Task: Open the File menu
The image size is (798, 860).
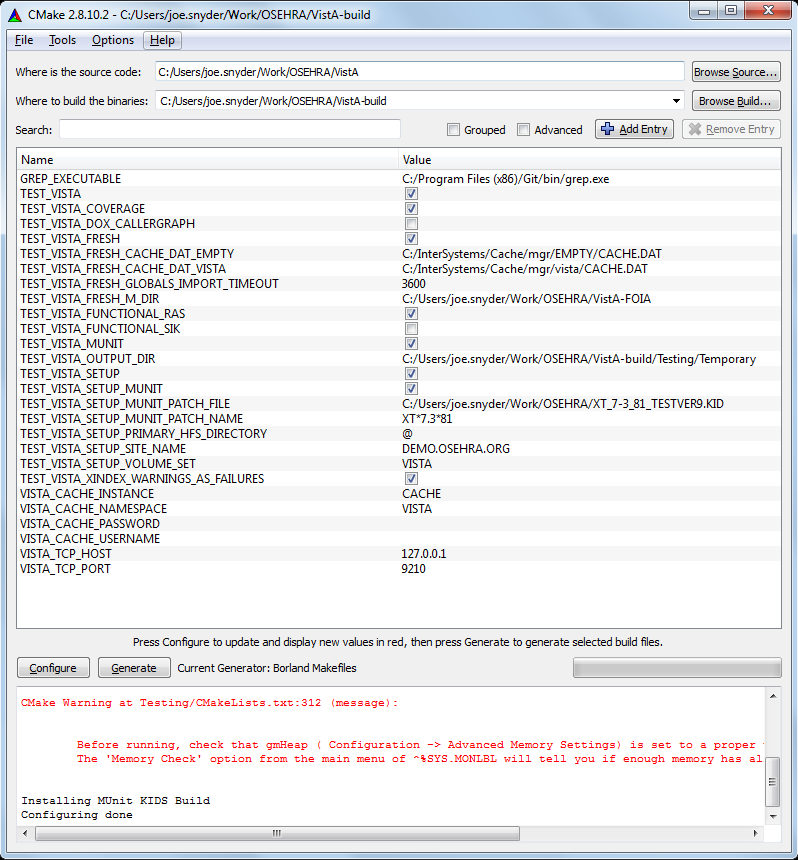Action: [24, 40]
